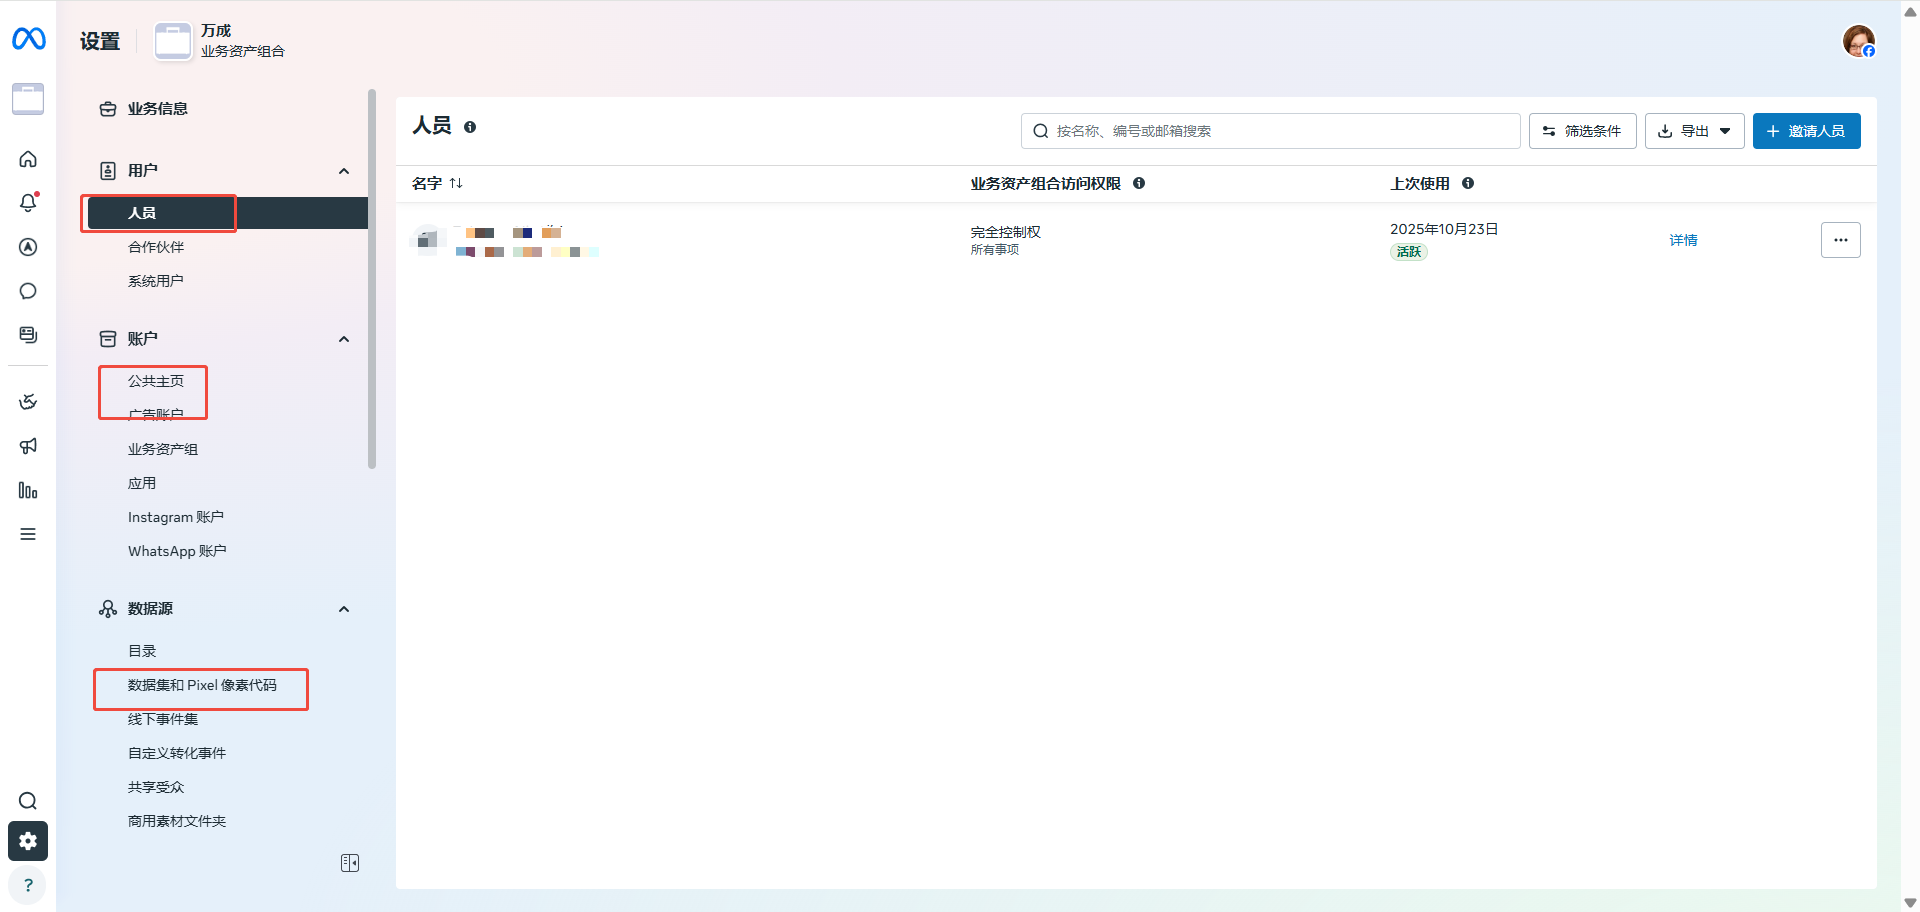Open the 详情 link for the user
1920x912 pixels.
(1683, 240)
